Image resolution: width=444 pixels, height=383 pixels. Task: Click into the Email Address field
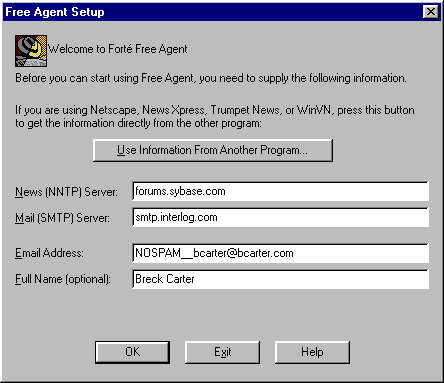[280, 253]
